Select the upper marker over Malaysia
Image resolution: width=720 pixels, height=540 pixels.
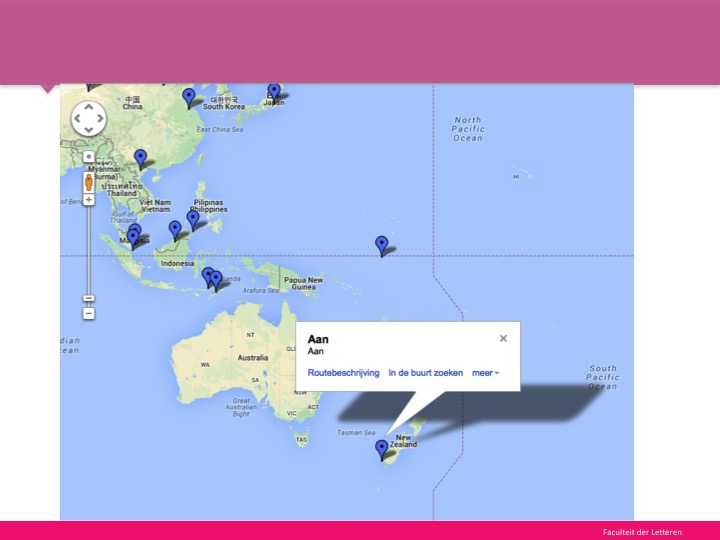tap(135, 228)
